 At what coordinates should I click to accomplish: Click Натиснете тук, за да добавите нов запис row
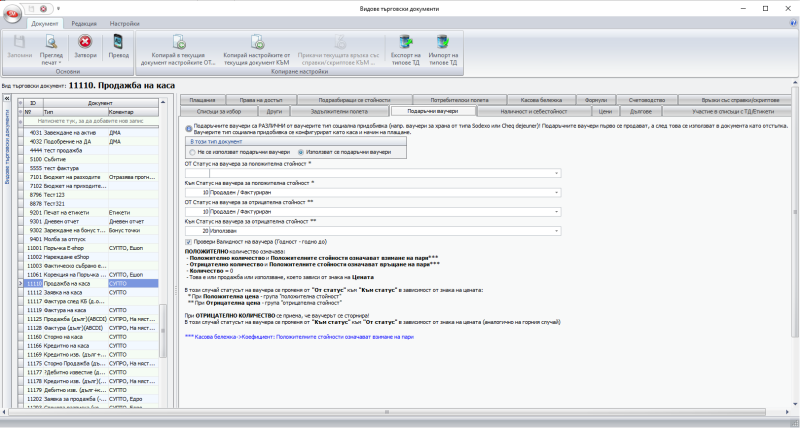pos(91,121)
